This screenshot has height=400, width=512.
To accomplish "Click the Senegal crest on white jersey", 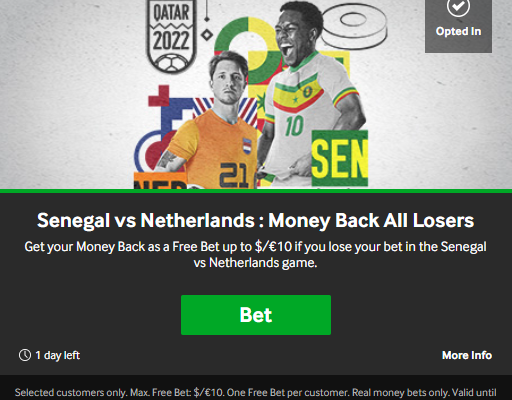I will pos(307,91).
